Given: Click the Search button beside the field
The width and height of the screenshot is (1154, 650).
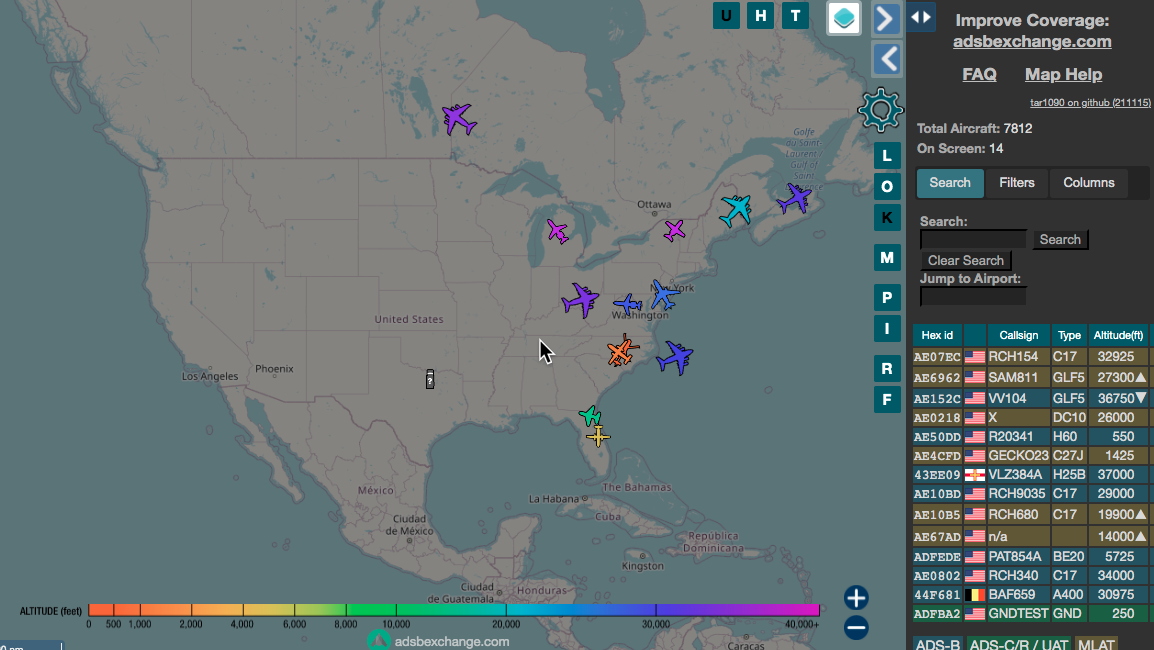Looking at the screenshot, I should click(x=1060, y=239).
